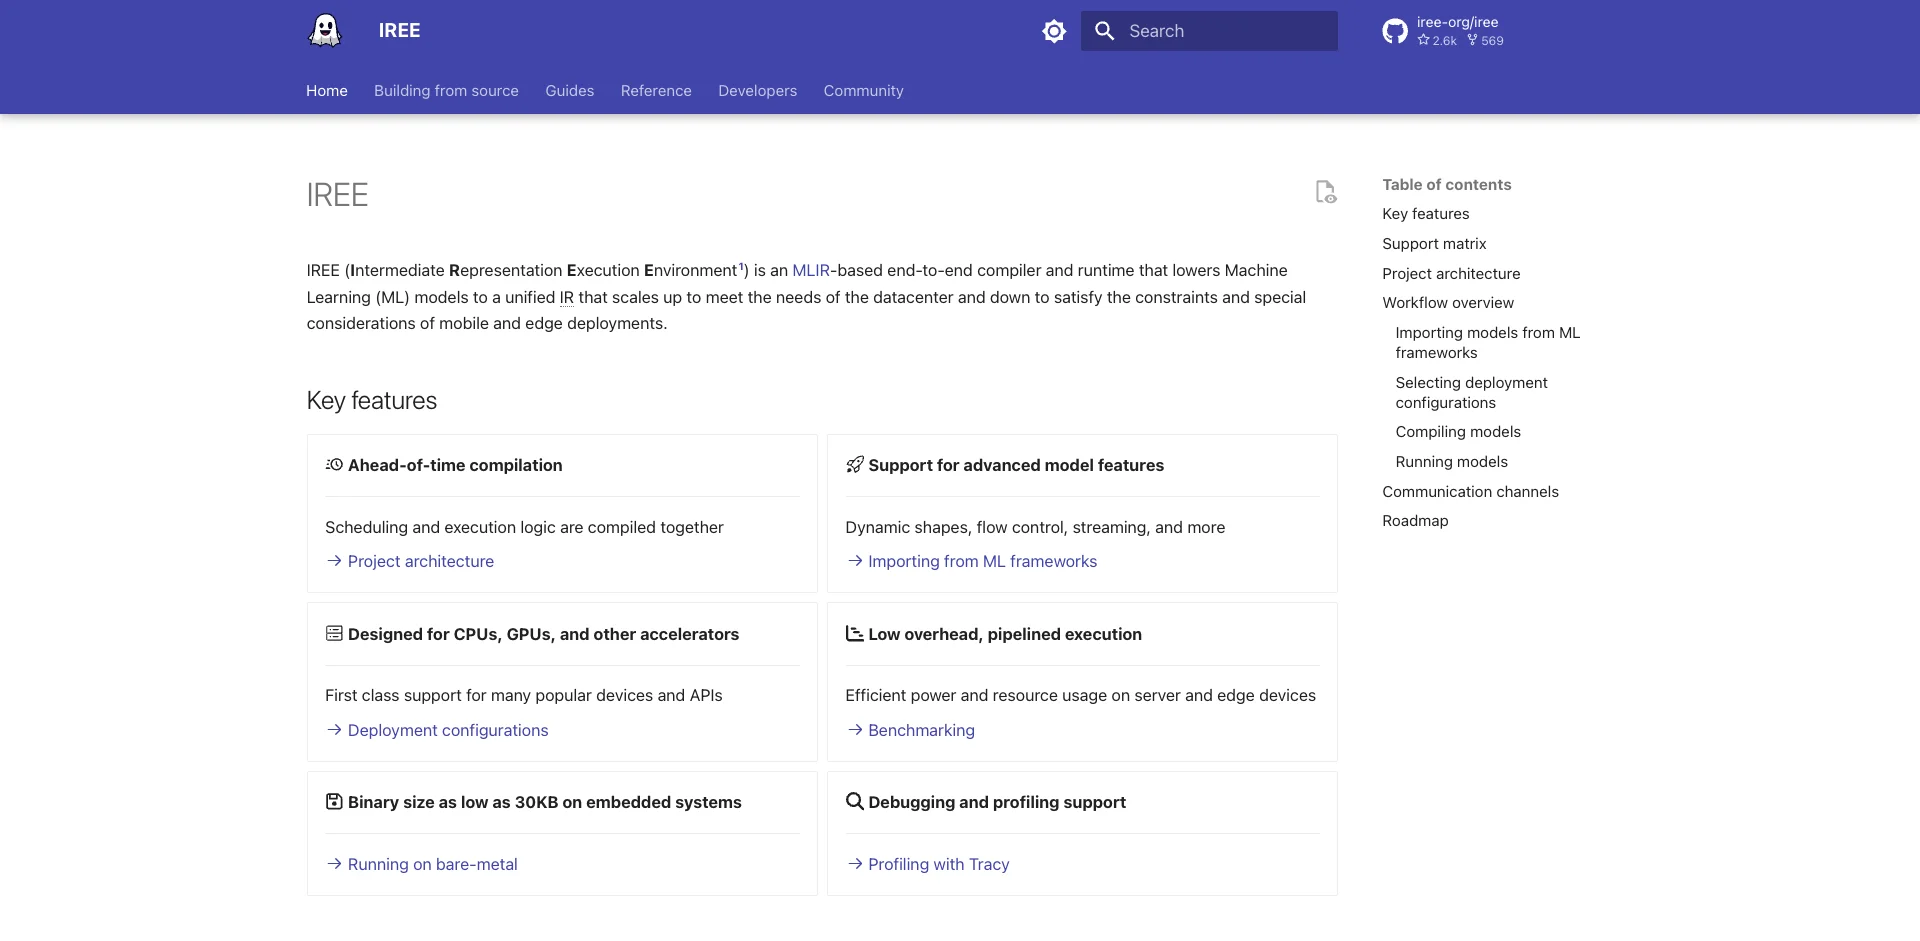The width and height of the screenshot is (1920, 941).
Task: Open the Developers tab
Action: pos(758,91)
